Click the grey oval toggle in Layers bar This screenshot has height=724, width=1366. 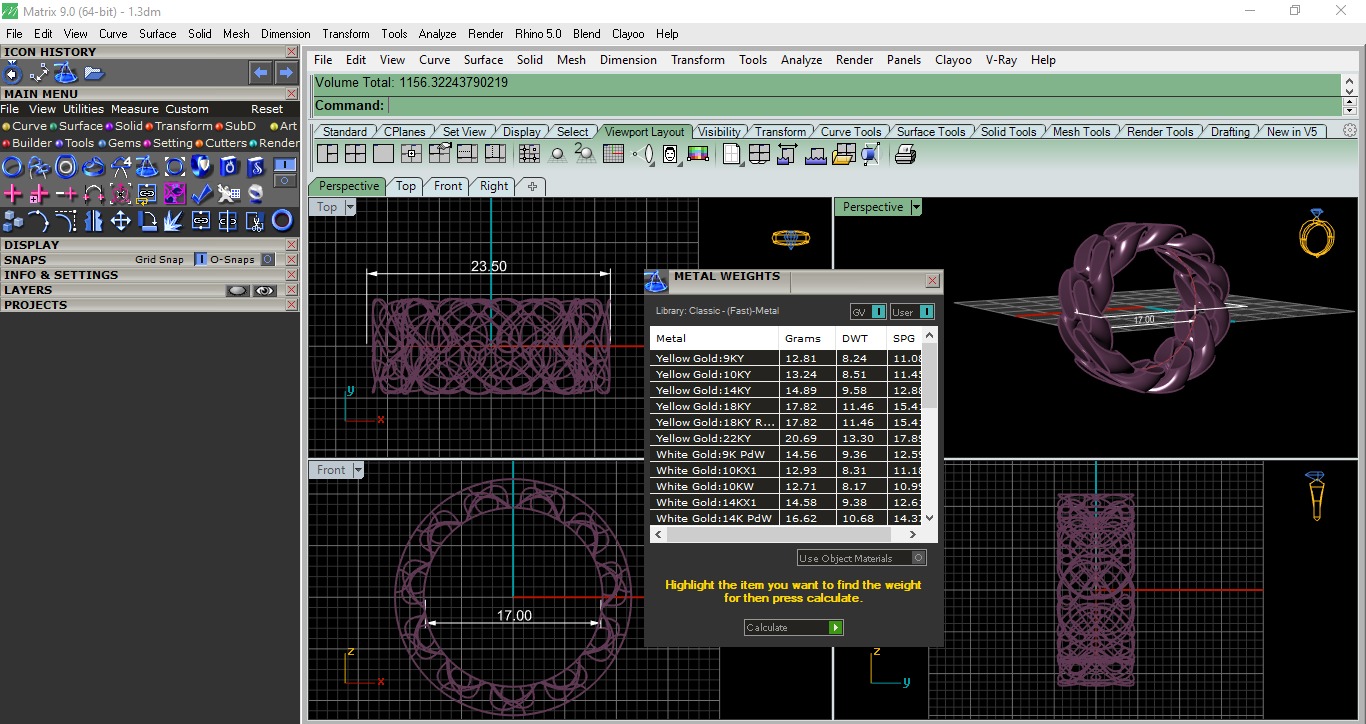click(237, 290)
